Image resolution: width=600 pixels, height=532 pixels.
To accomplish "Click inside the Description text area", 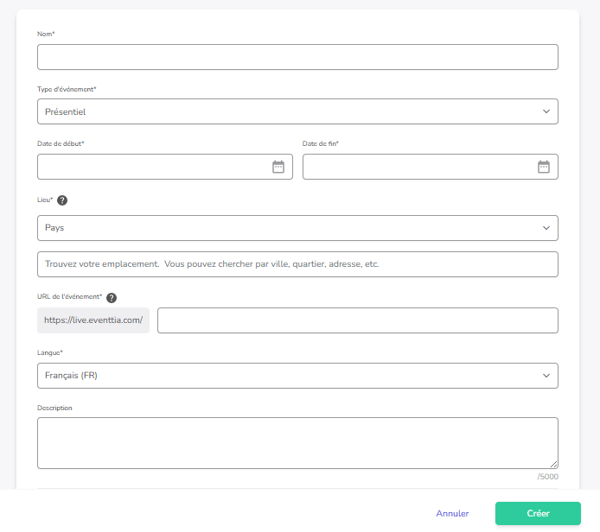I will pos(297,443).
